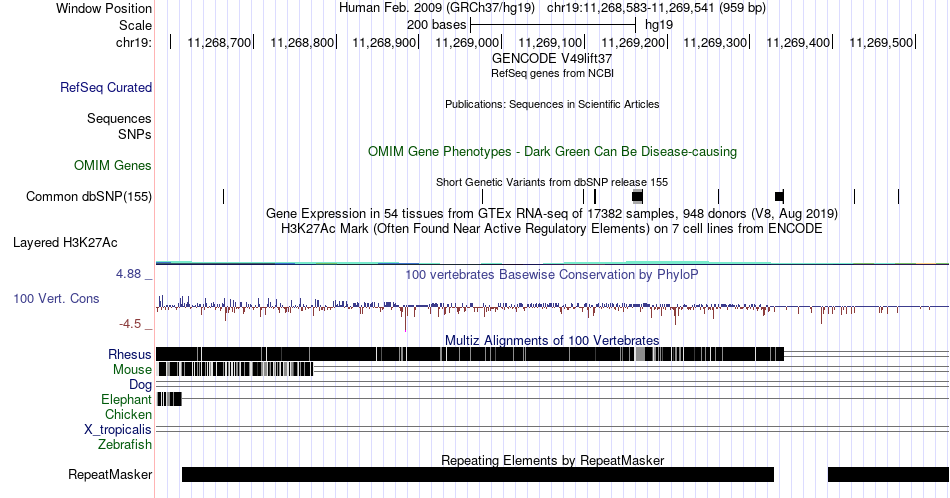950x498 pixels.
Task: Click the X_tropicalis alignment row label
Action: (x=118, y=430)
